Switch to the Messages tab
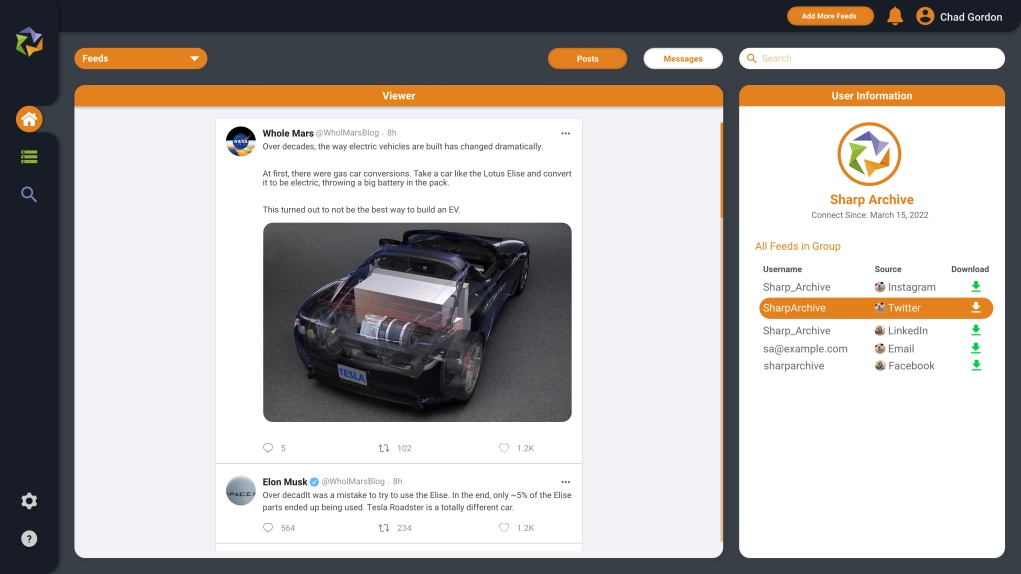The height and width of the screenshot is (574, 1021). (682, 59)
